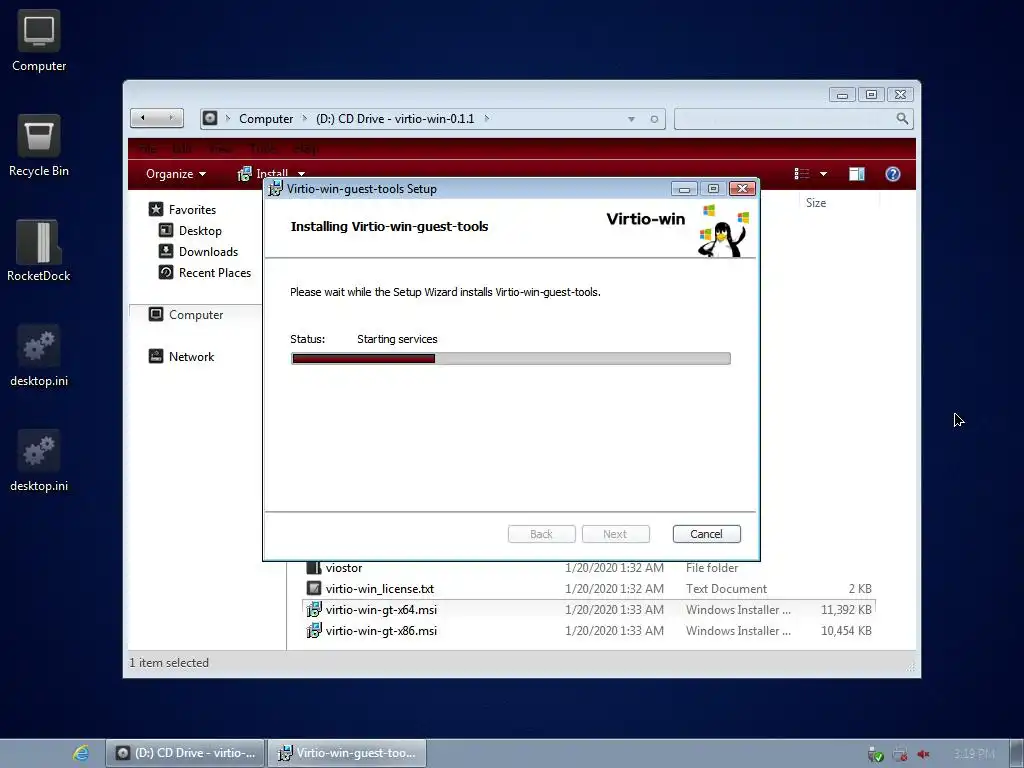This screenshot has height=768, width=1024.
Task: Click the disabled Next button in Setup
Action: [615, 534]
